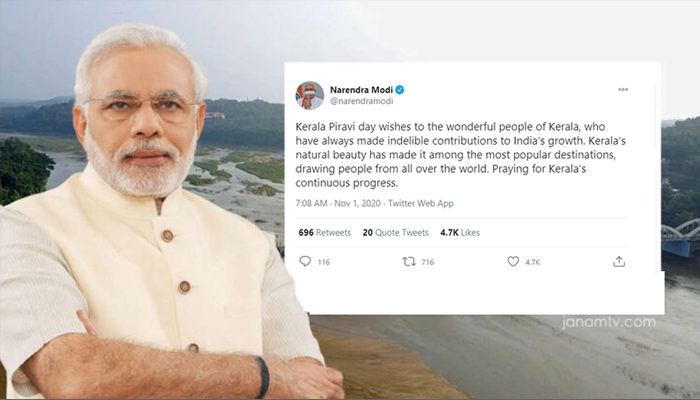View the 4.7K Likes list
The height and width of the screenshot is (400, 700).
click(460, 233)
